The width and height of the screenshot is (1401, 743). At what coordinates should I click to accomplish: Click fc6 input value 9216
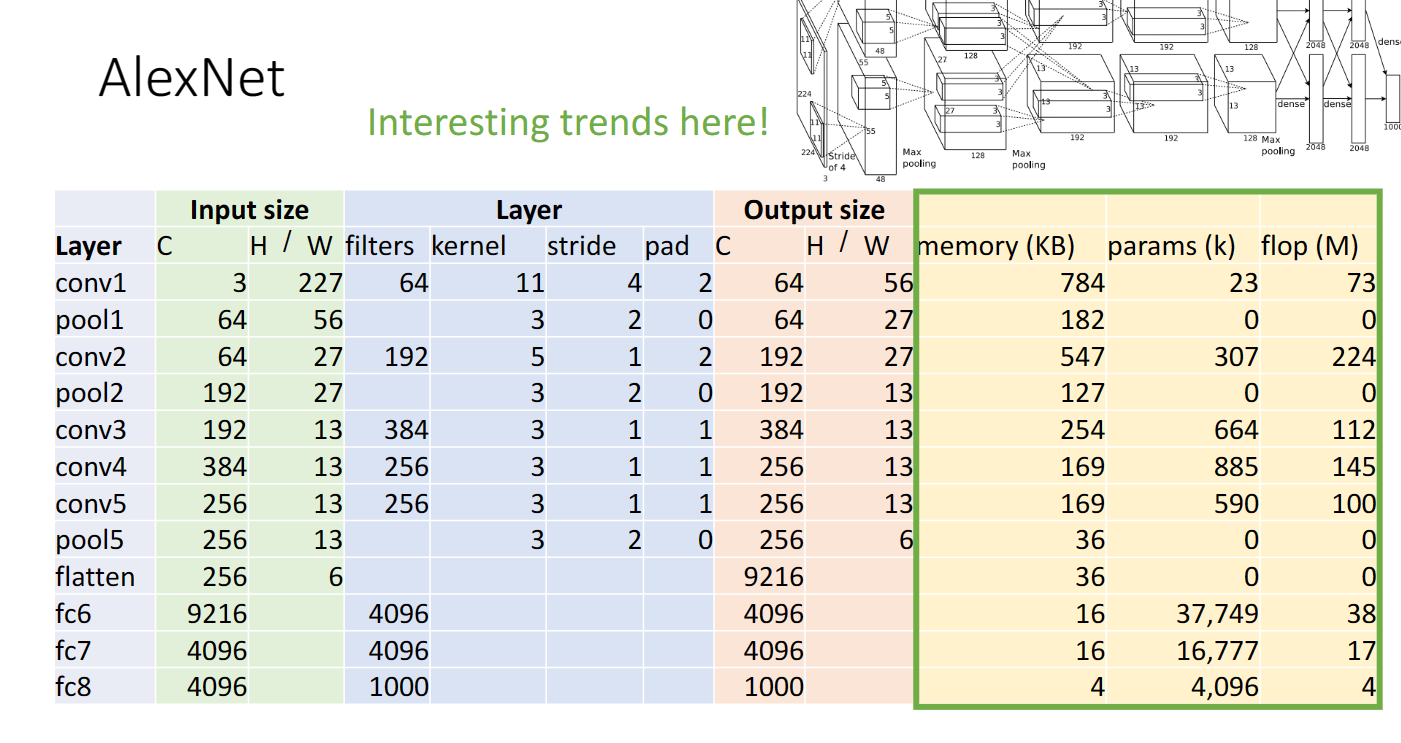point(216,613)
